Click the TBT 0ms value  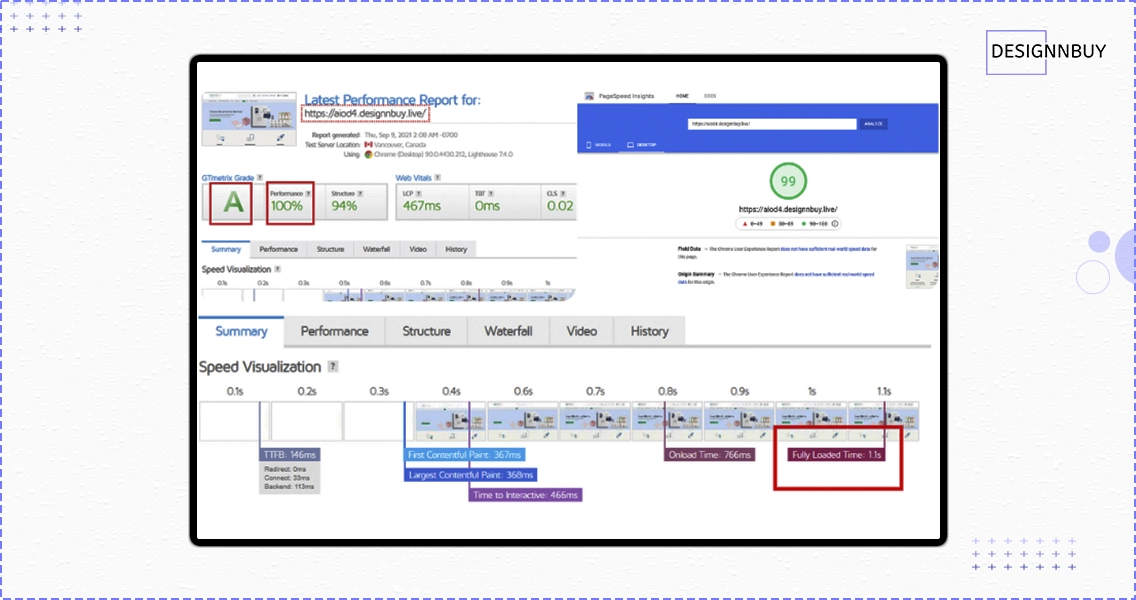487,206
